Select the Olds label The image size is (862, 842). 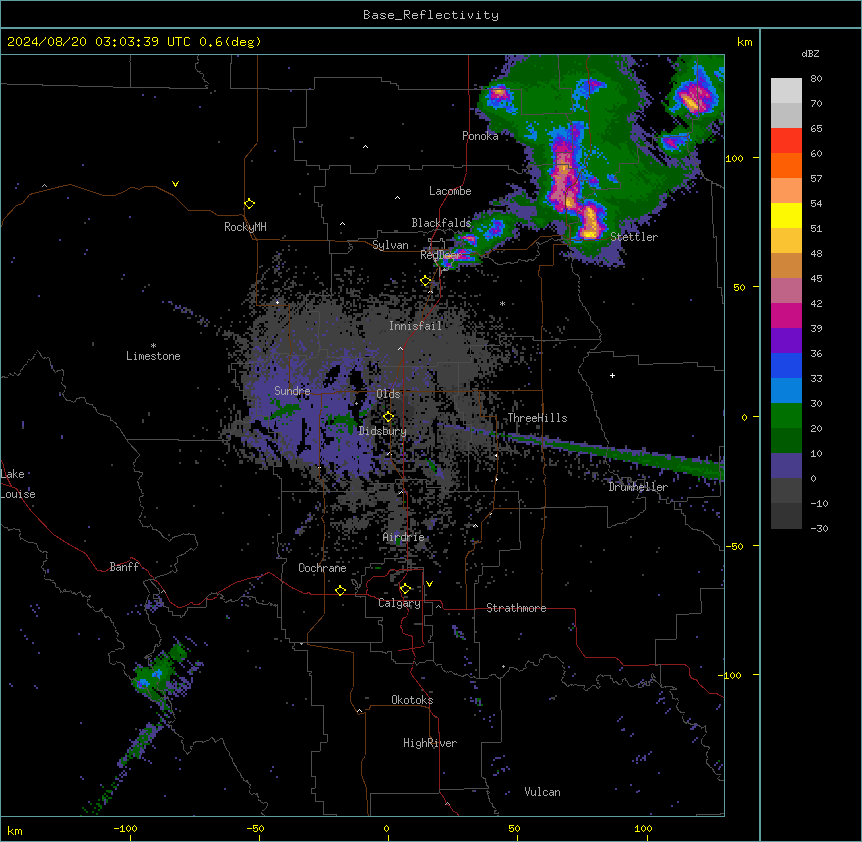click(x=388, y=394)
